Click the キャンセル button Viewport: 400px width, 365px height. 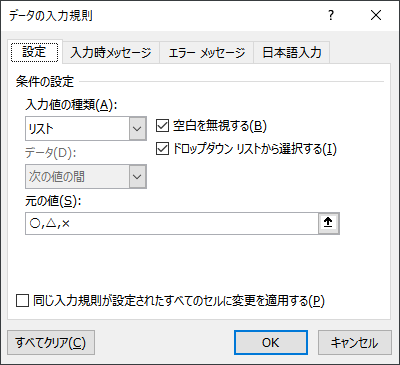pyautogui.click(x=355, y=342)
